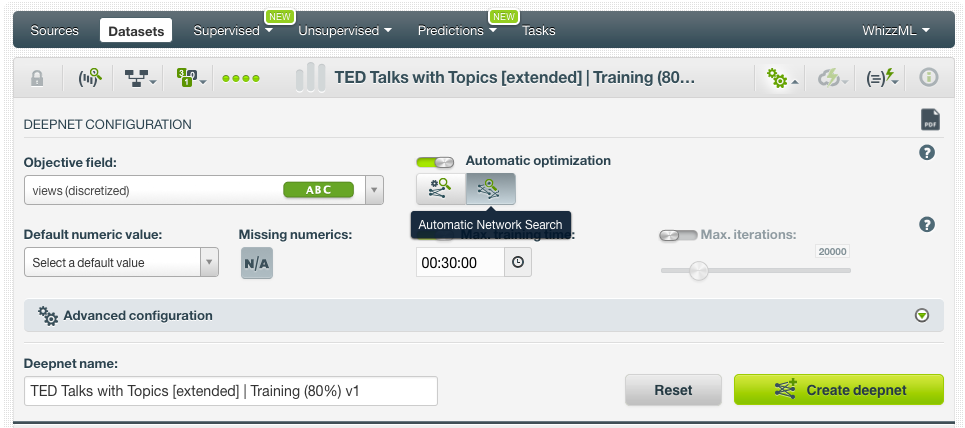Click the lock privacy icon
The width and height of the screenshot is (965, 428).
coord(37,78)
